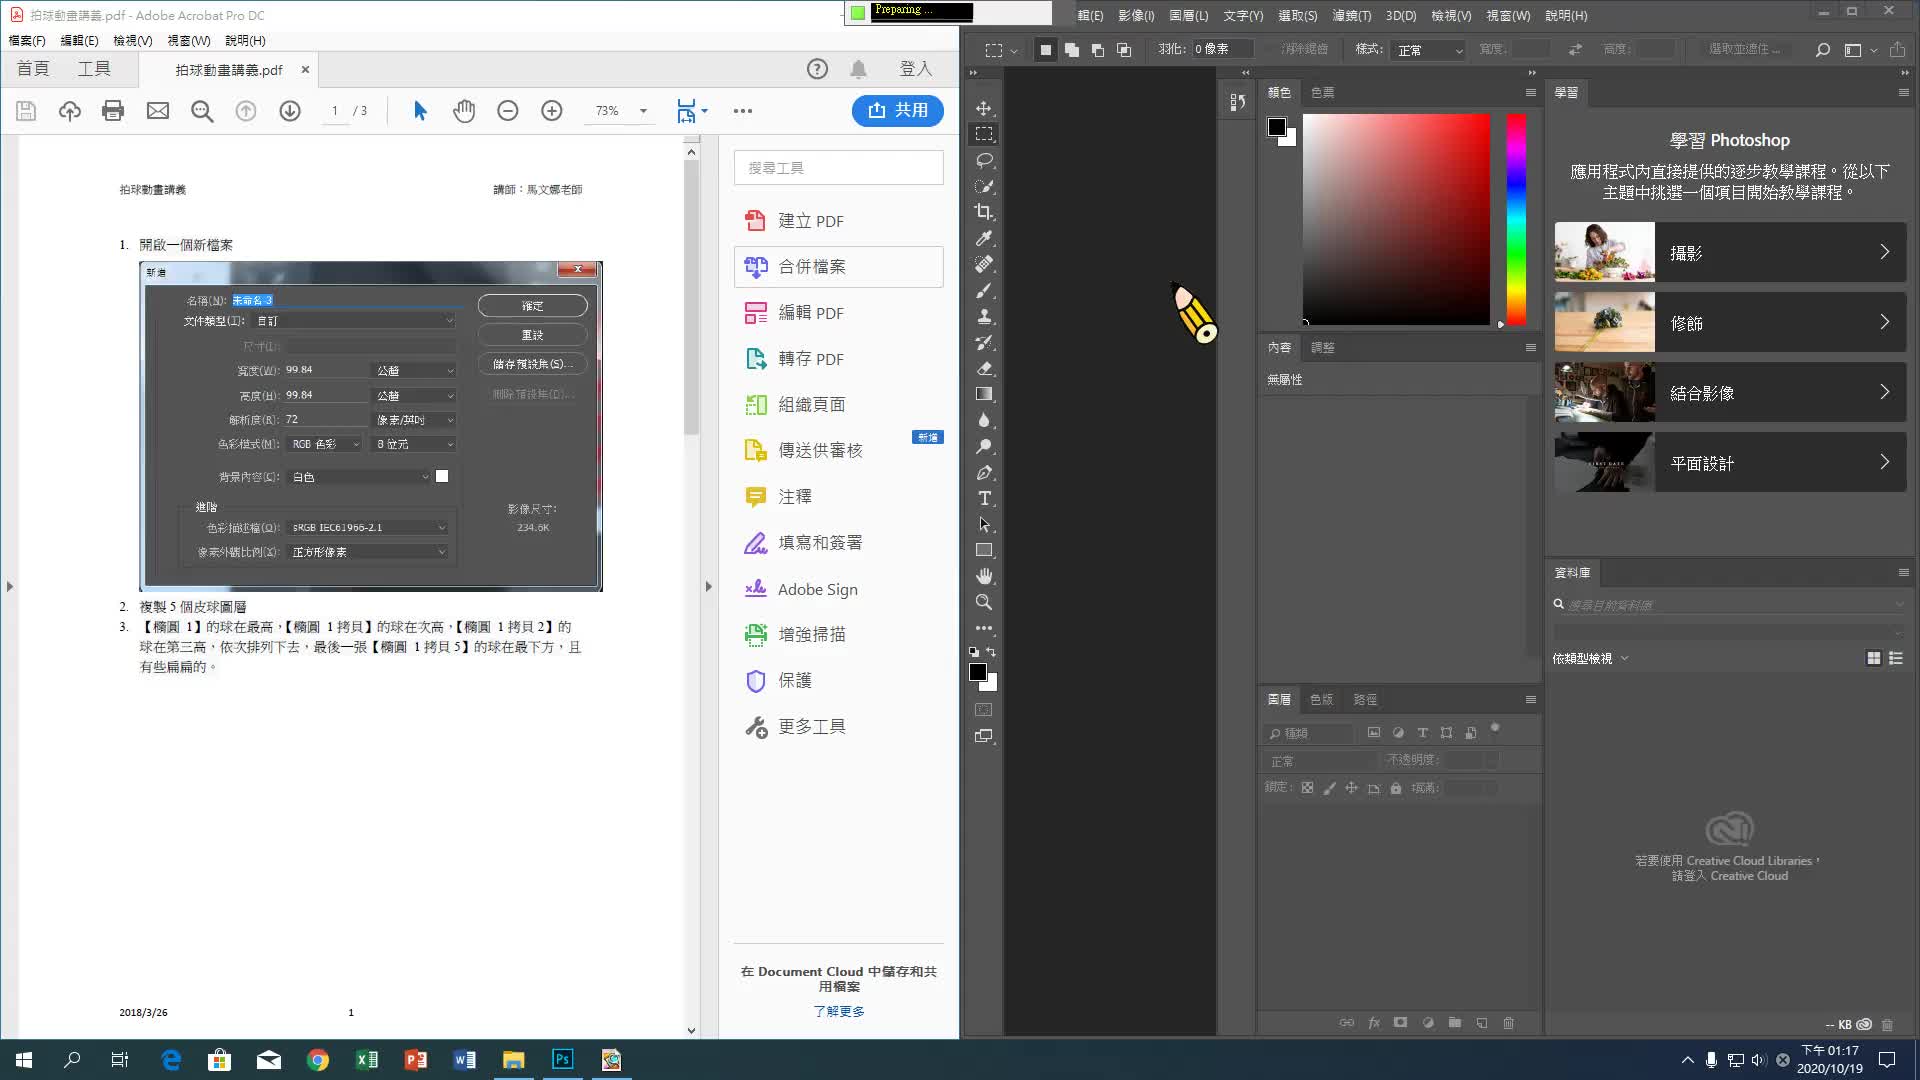This screenshot has height=1080, width=1920.
Task: Select the Horizontal Type tool
Action: [984, 498]
